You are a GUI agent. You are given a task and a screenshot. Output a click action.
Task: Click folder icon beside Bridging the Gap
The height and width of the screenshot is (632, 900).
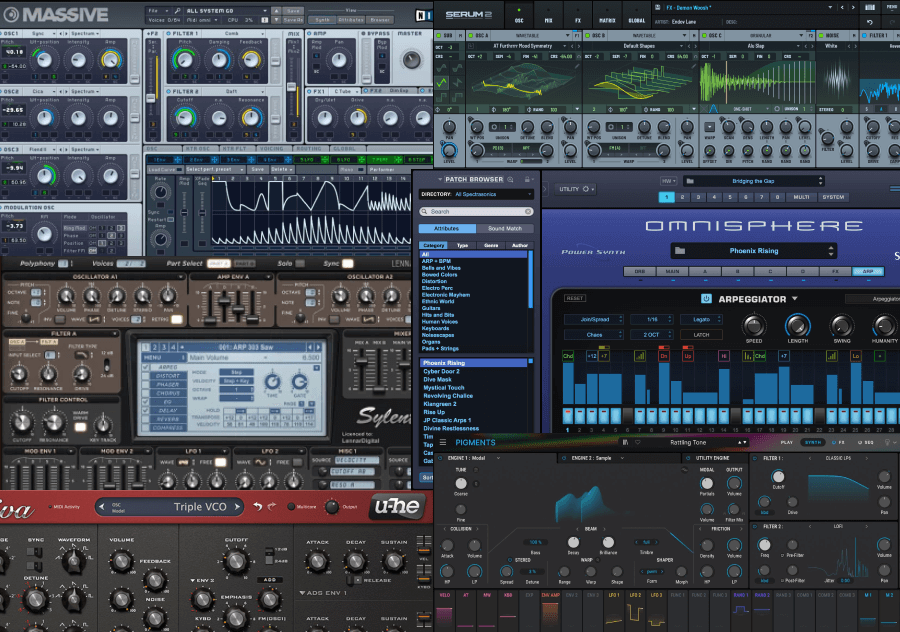(x=690, y=181)
